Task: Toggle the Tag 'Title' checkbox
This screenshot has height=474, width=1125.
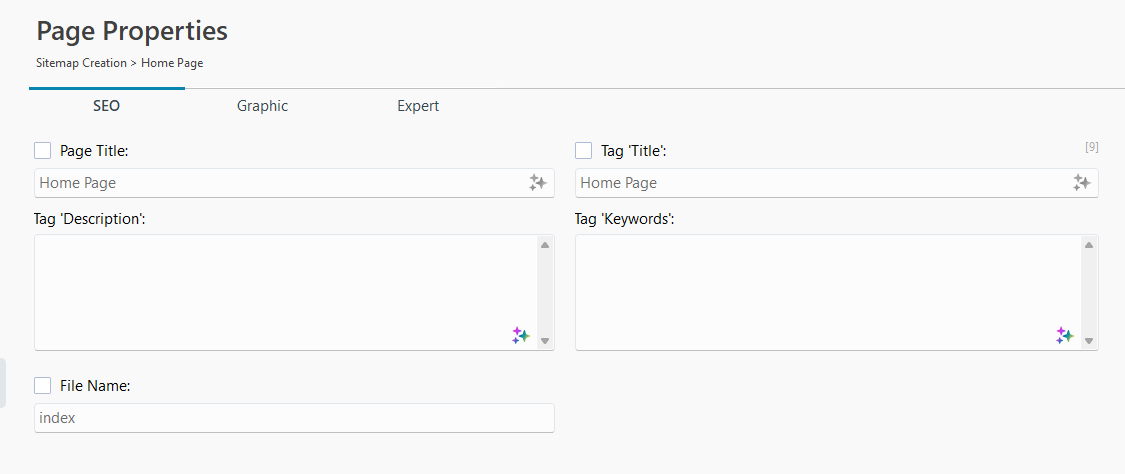Action: coord(584,151)
